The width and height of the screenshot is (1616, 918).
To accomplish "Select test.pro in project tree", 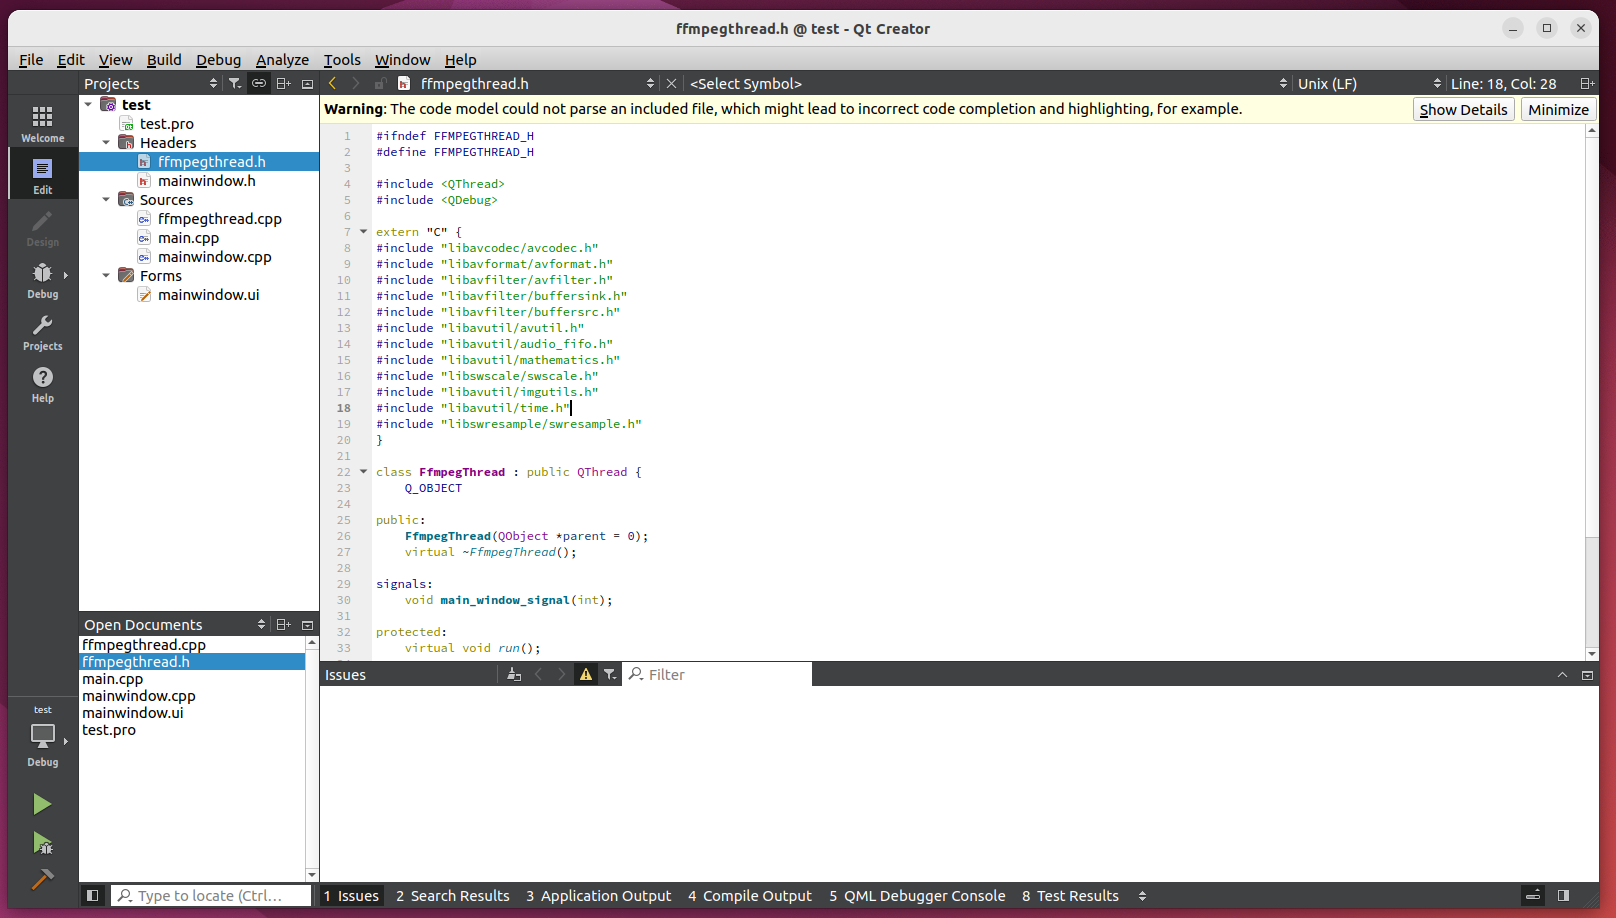I will pyautogui.click(x=166, y=124).
